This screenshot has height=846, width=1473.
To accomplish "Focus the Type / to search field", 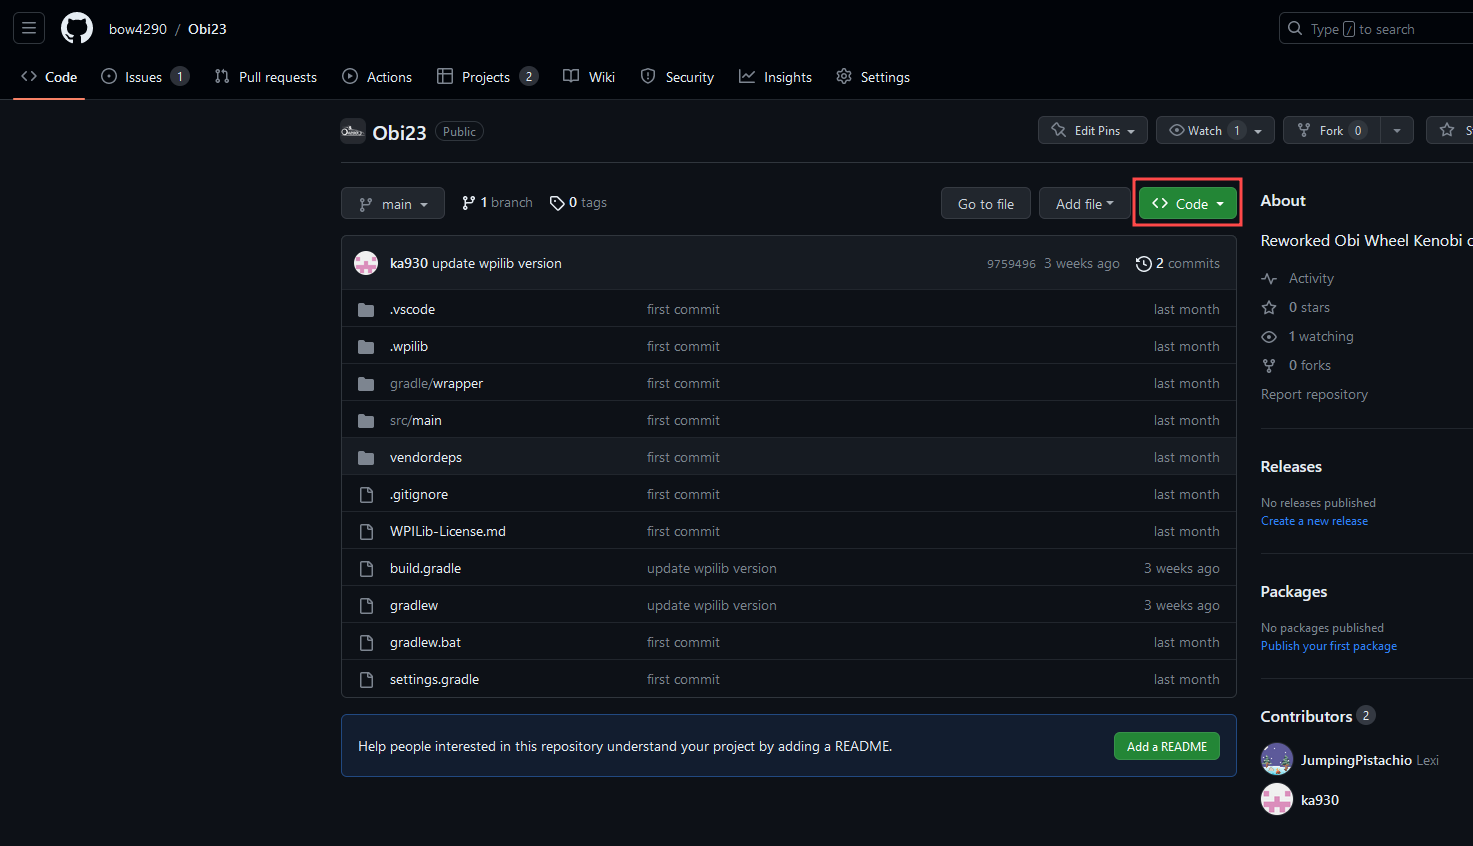I will tap(1376, 29).
